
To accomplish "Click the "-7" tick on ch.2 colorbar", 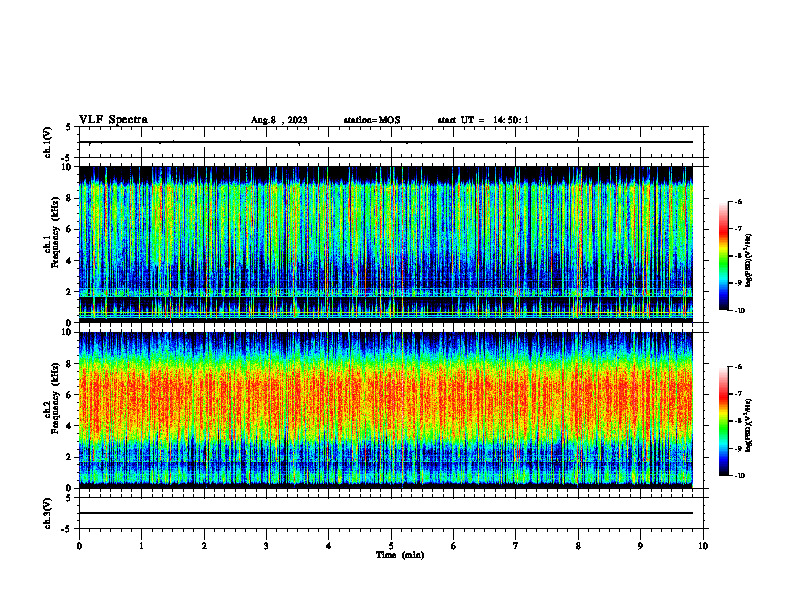I will (x=738, y=394).
